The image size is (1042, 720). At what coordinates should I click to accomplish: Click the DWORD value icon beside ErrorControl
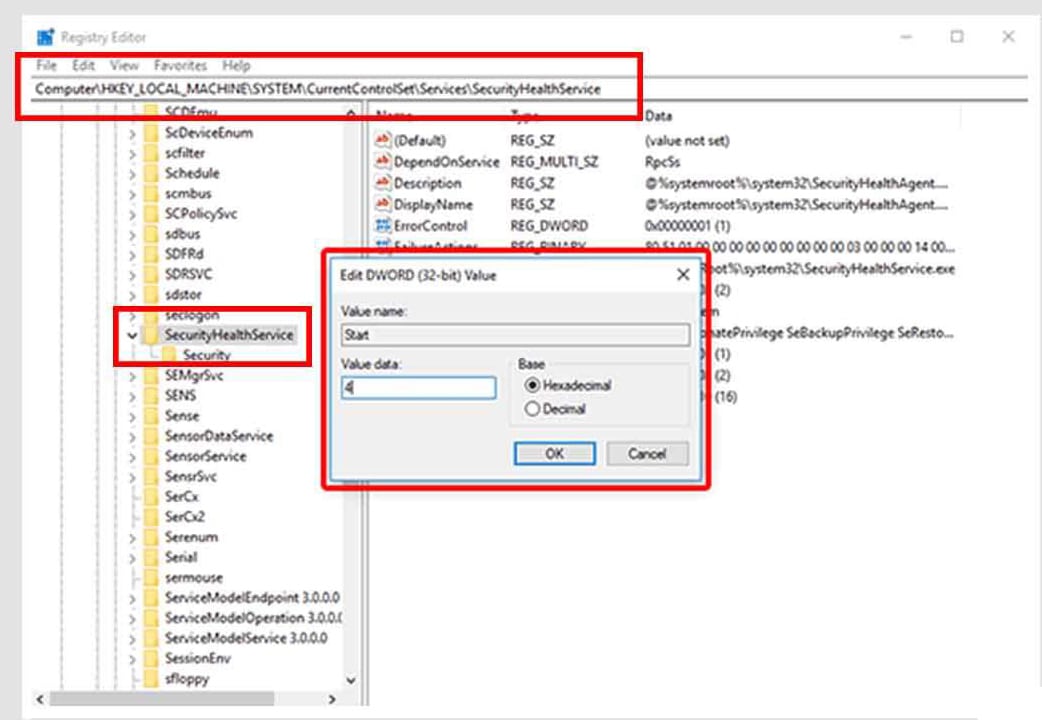pyautogui.click(x=383, y=225)
